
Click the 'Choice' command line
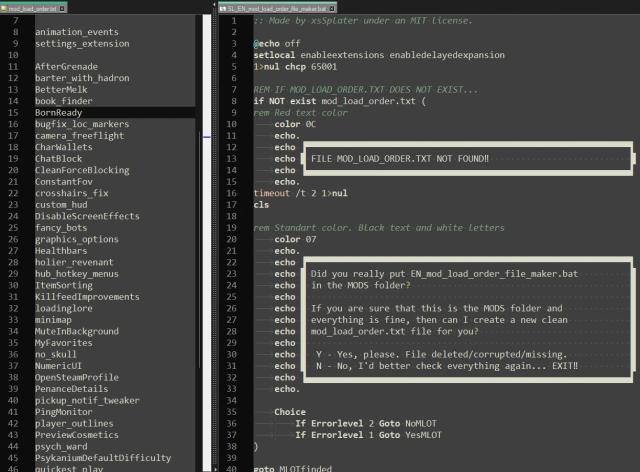point(290,411)
